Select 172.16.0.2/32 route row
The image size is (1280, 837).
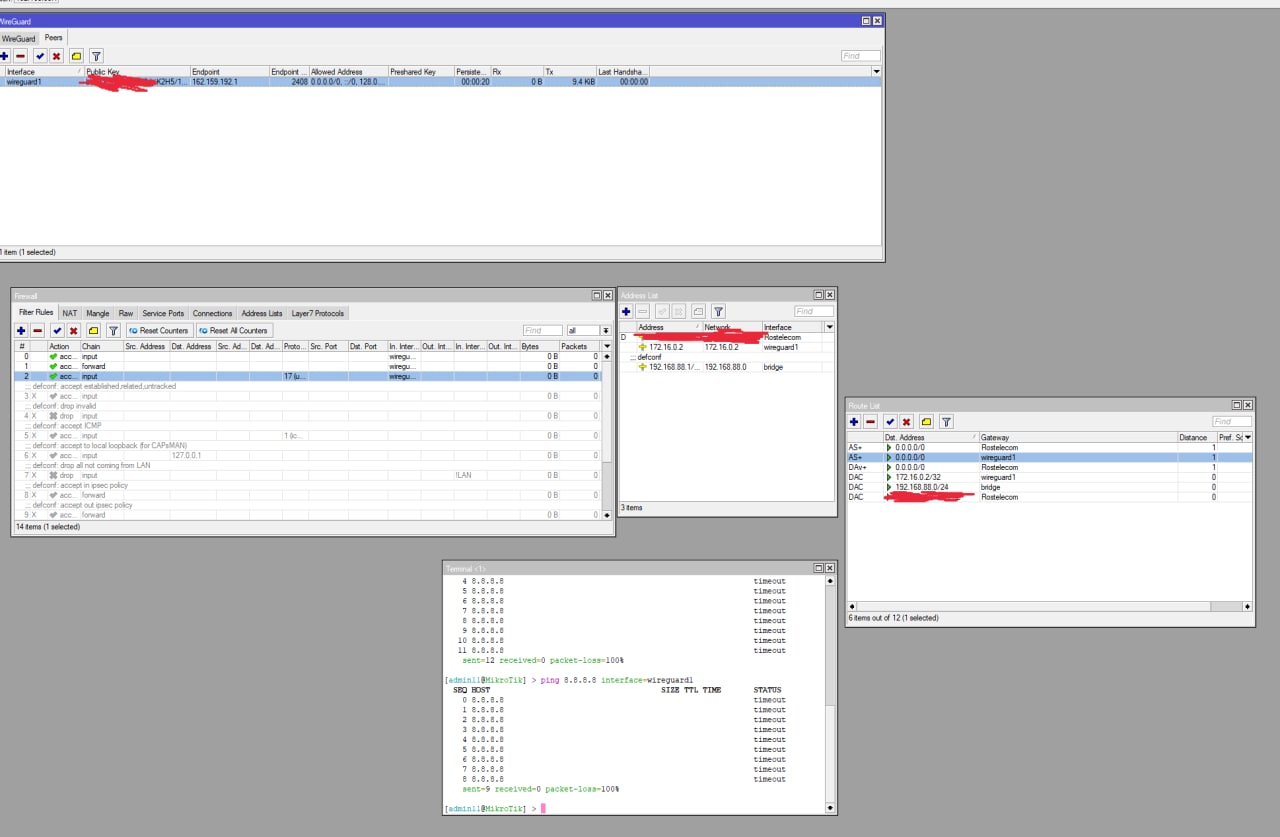pyautogui.click(x=1049, y=477)
